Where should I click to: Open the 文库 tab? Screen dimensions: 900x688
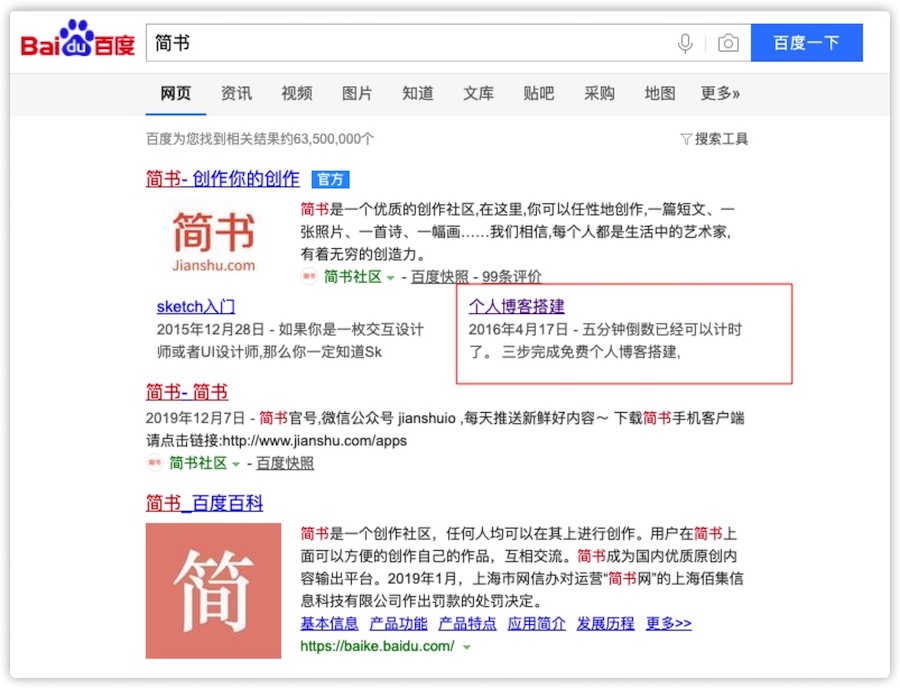tap(478, 93)
